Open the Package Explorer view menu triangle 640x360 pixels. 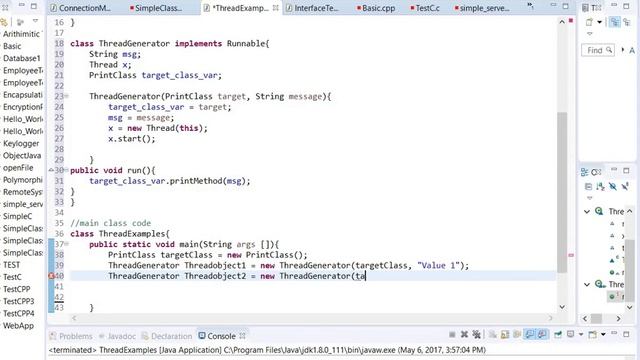(x=36, y=21)
